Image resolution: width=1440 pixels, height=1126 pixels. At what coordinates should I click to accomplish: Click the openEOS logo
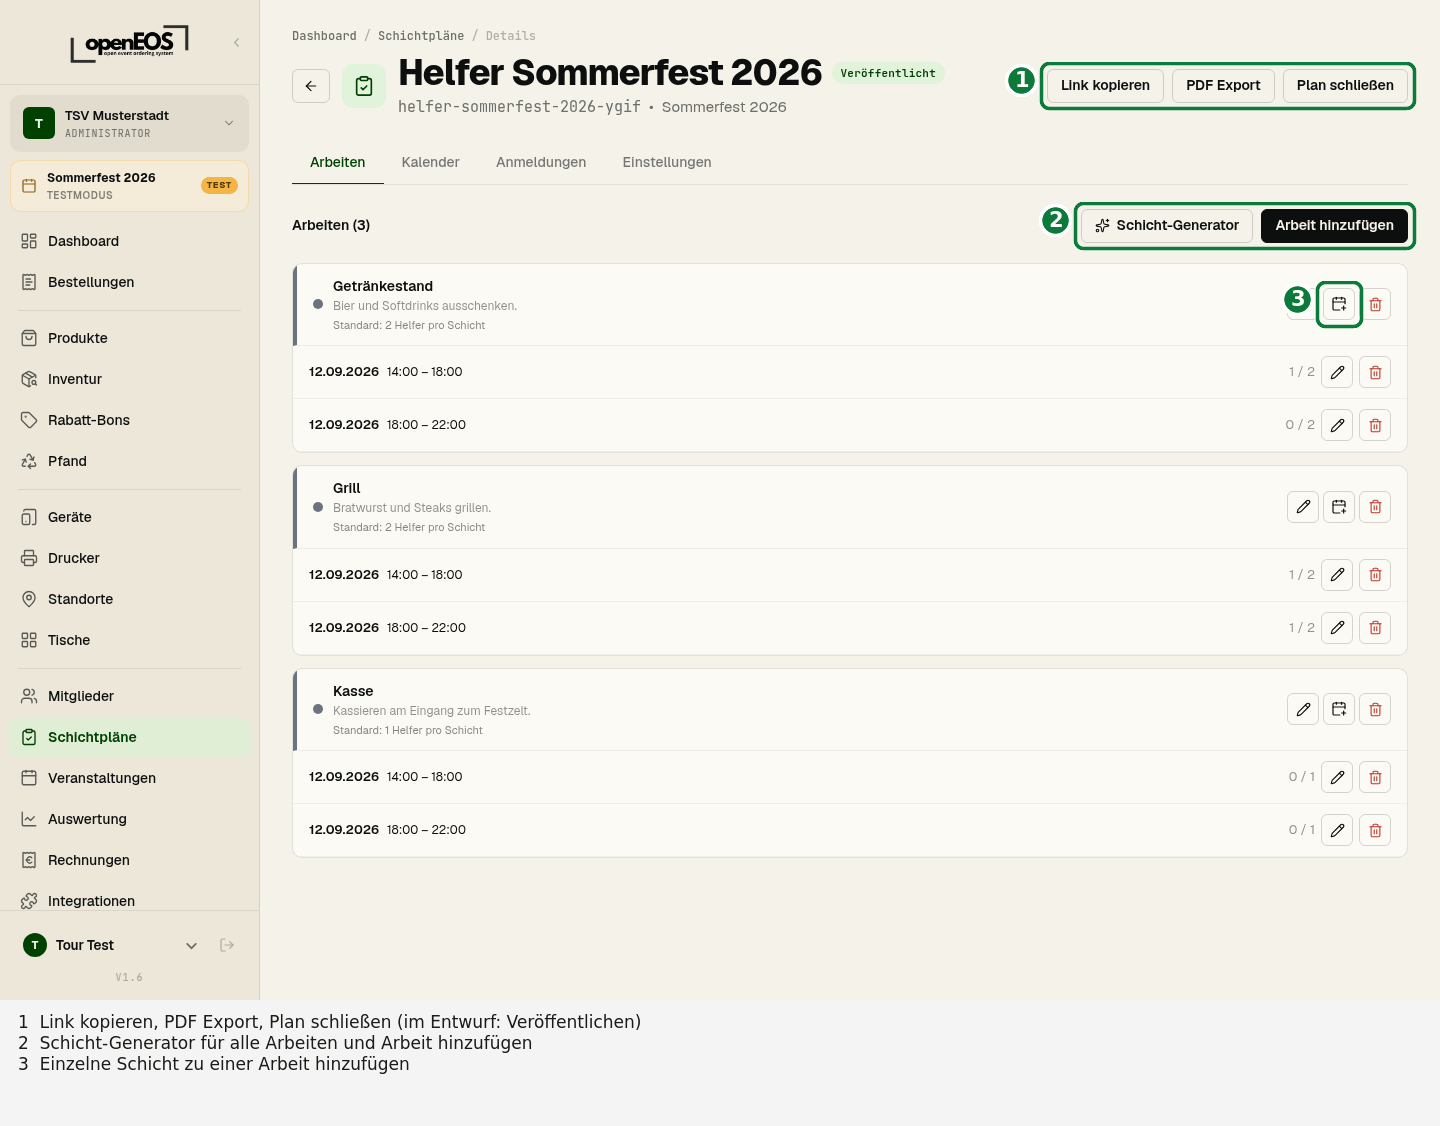coord(129,43)
